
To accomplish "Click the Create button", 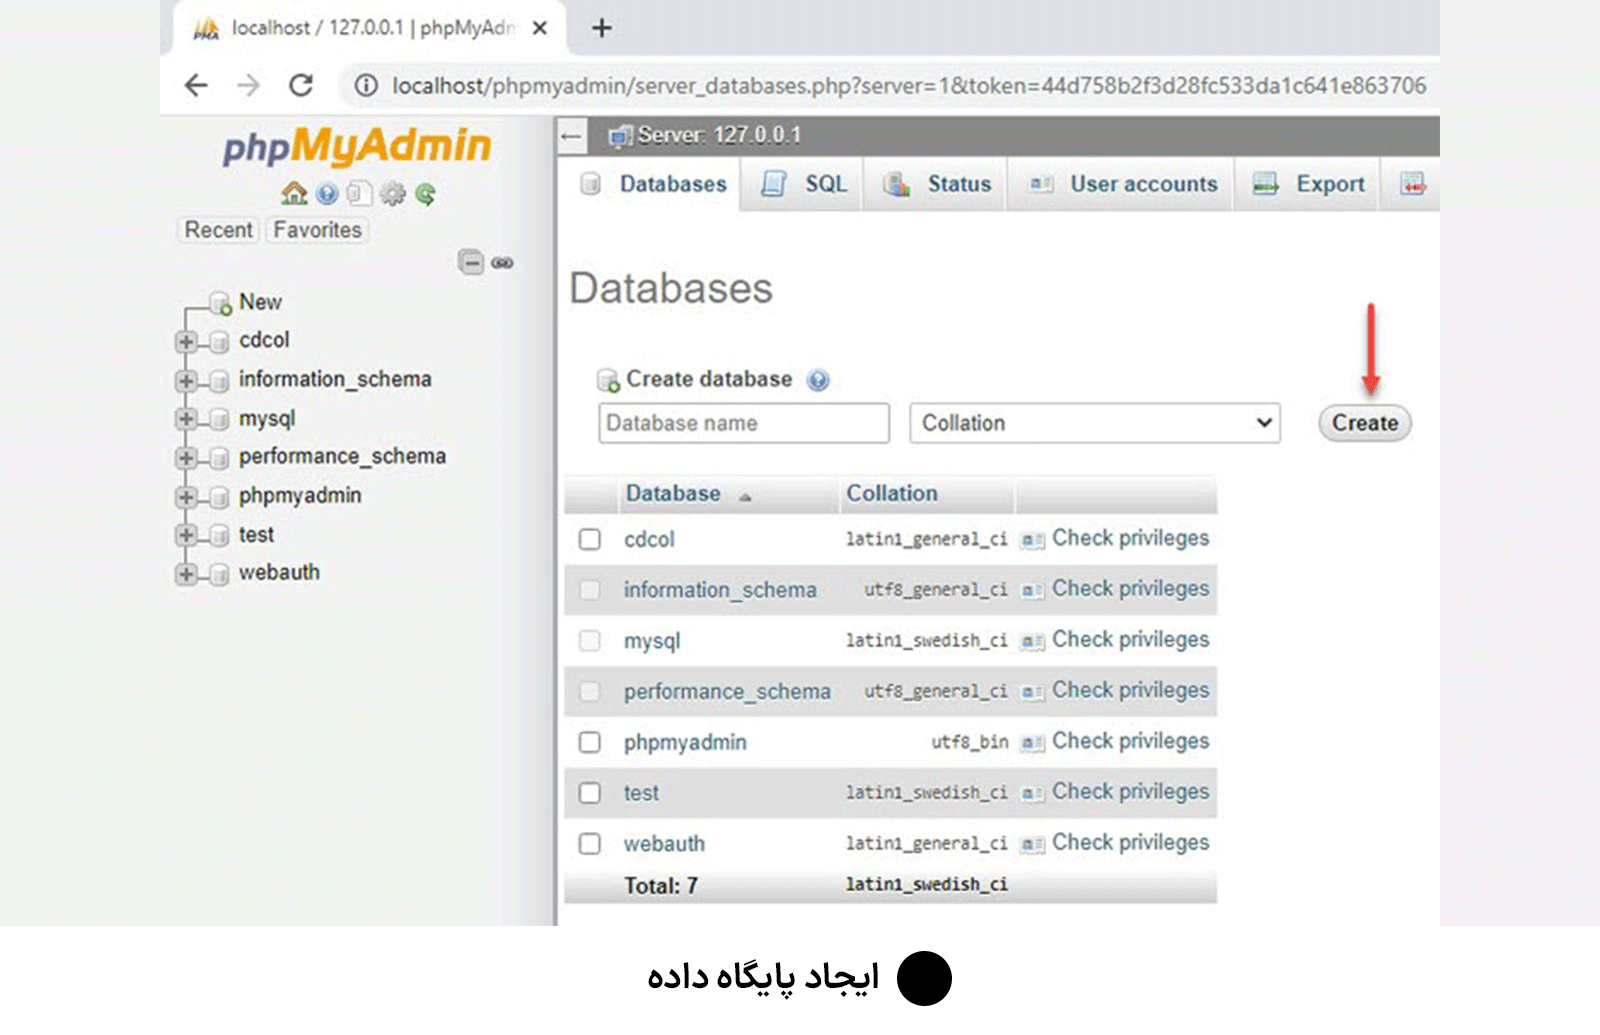I will coord(1365,423).
